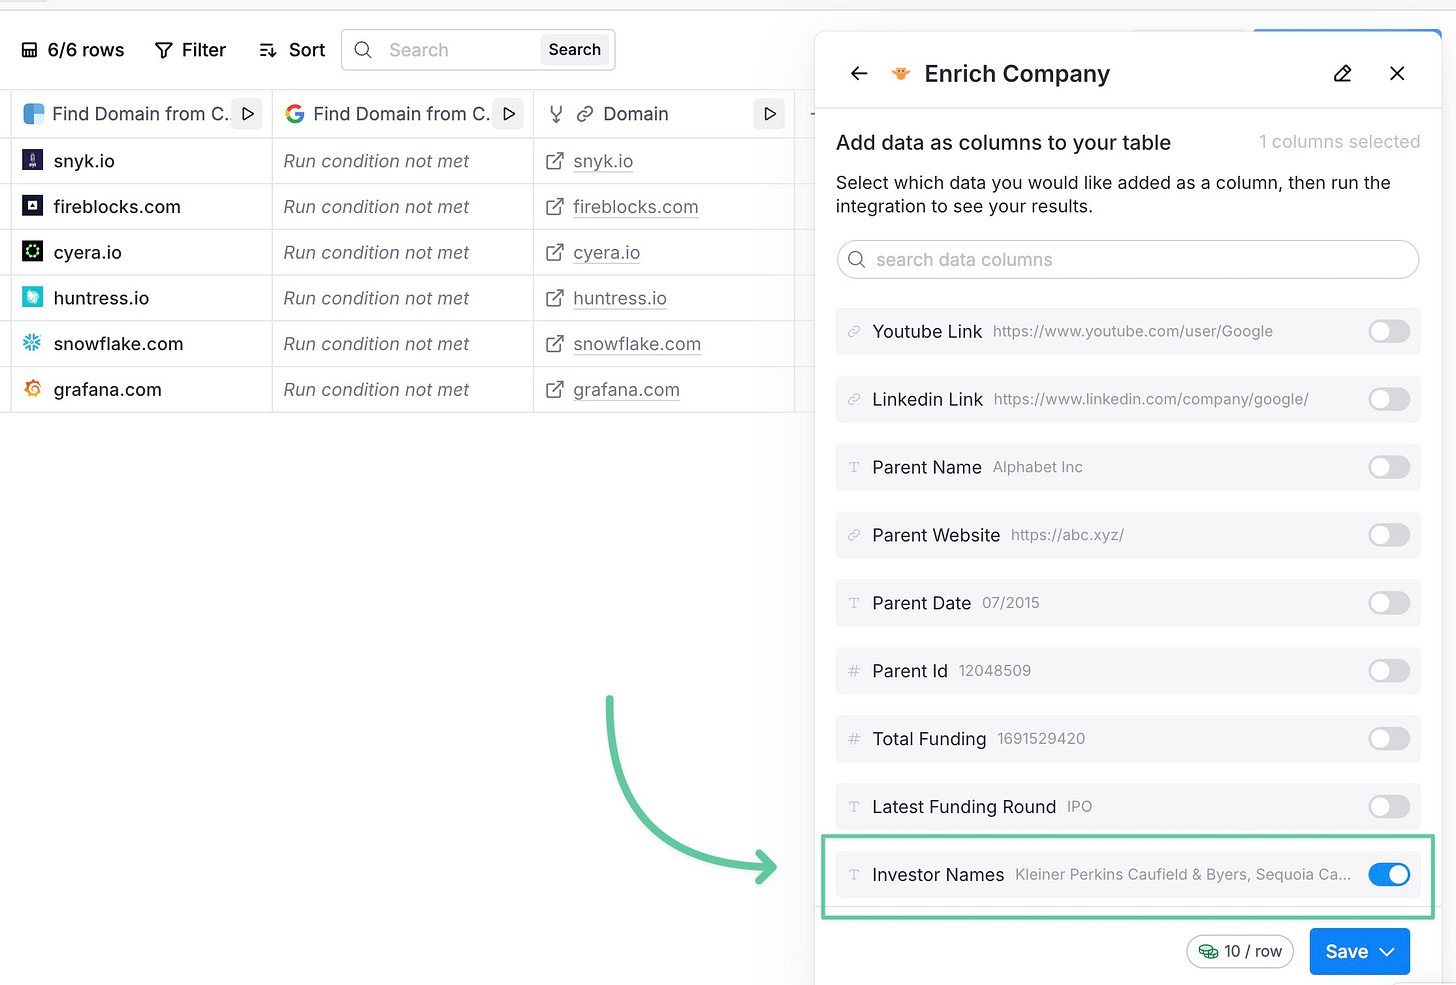Viewport: 1456px width, 985px height.
Task: Expand the Save button dropdown chevron
Action: pyautogui.click(x=1387, y=952)
